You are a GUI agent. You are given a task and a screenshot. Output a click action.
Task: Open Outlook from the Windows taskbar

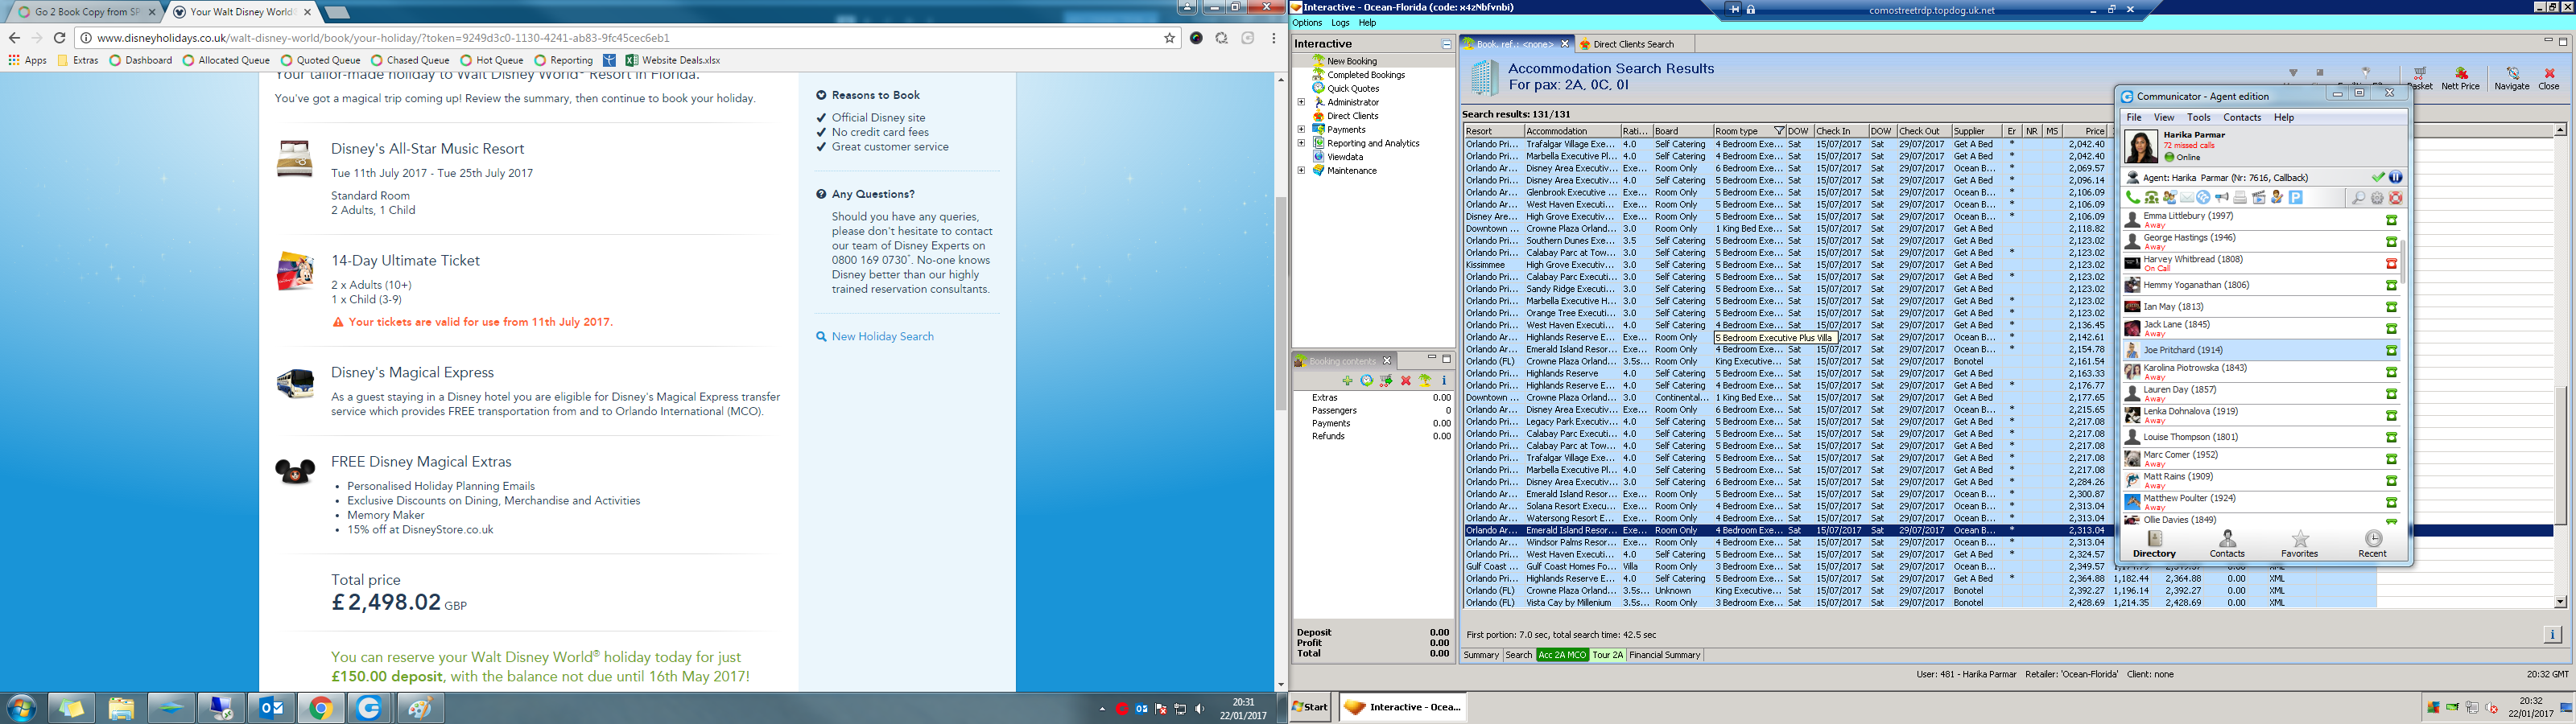coord(271,709)
